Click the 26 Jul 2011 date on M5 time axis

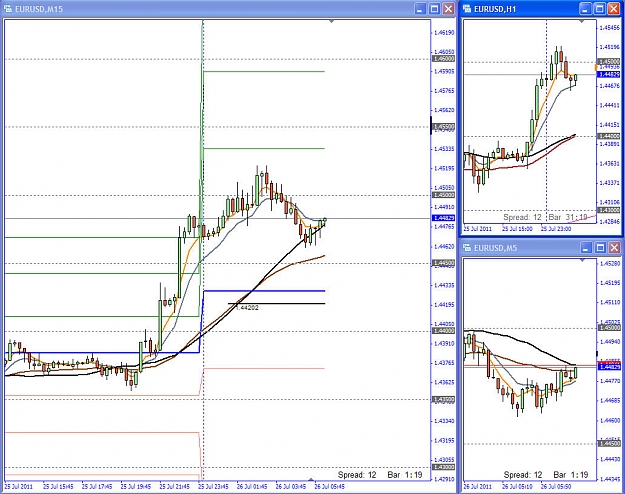point(478,486)
